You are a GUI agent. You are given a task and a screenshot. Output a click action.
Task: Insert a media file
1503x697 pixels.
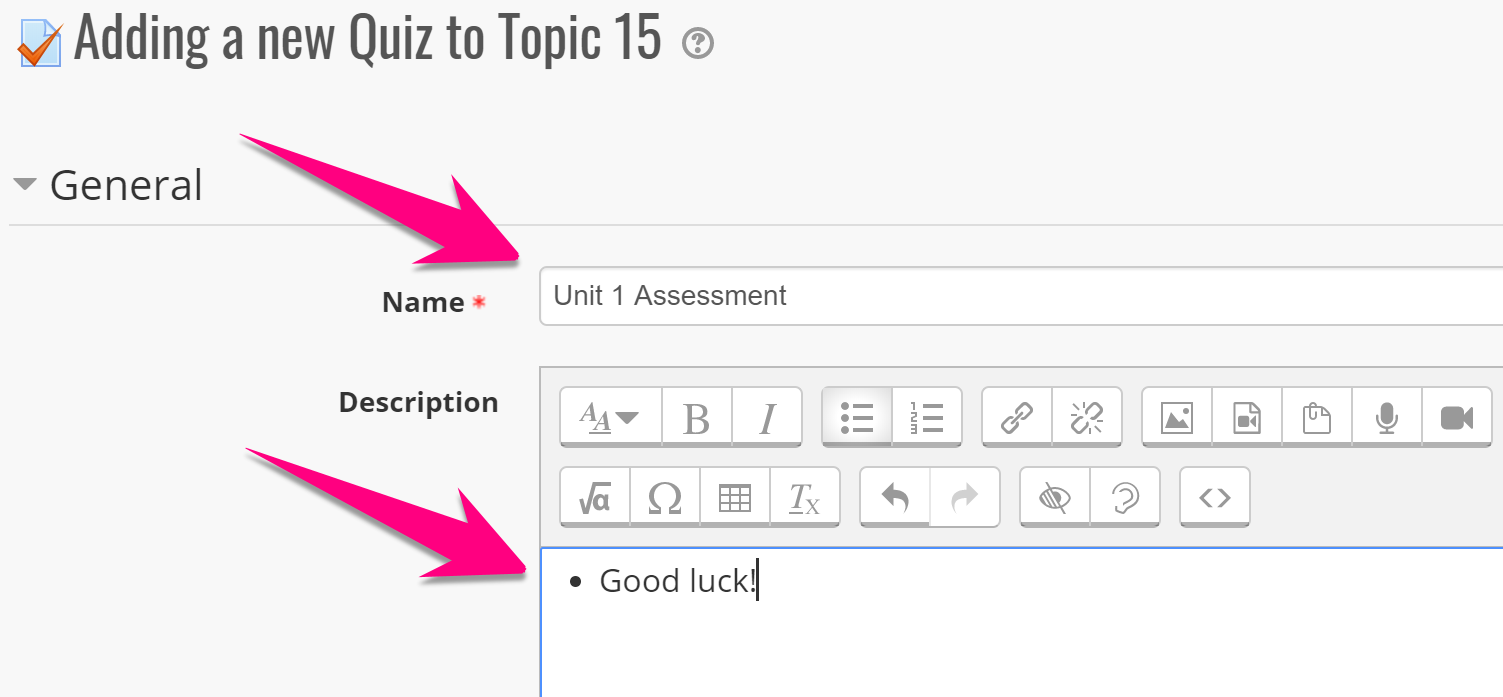click(1247, 417)
